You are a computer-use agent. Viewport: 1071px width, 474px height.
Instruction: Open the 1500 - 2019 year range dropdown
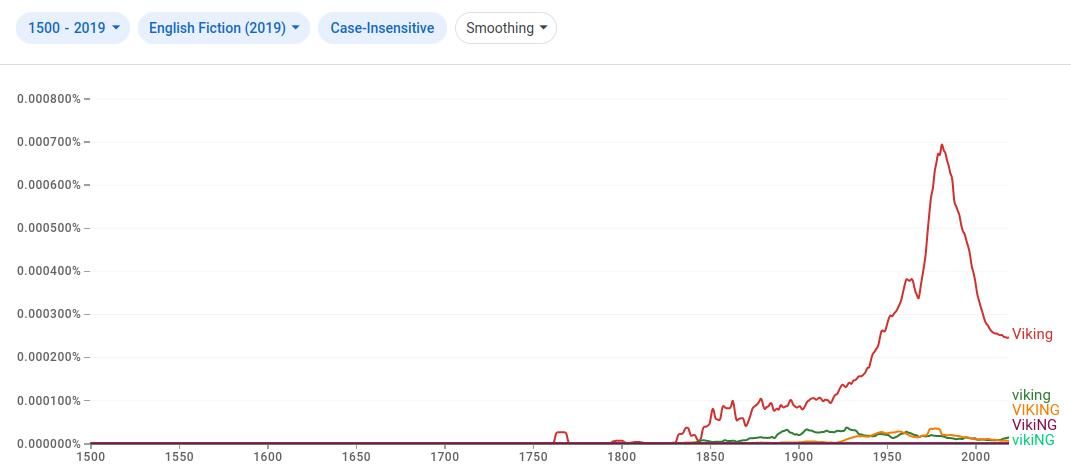(74, 28)
